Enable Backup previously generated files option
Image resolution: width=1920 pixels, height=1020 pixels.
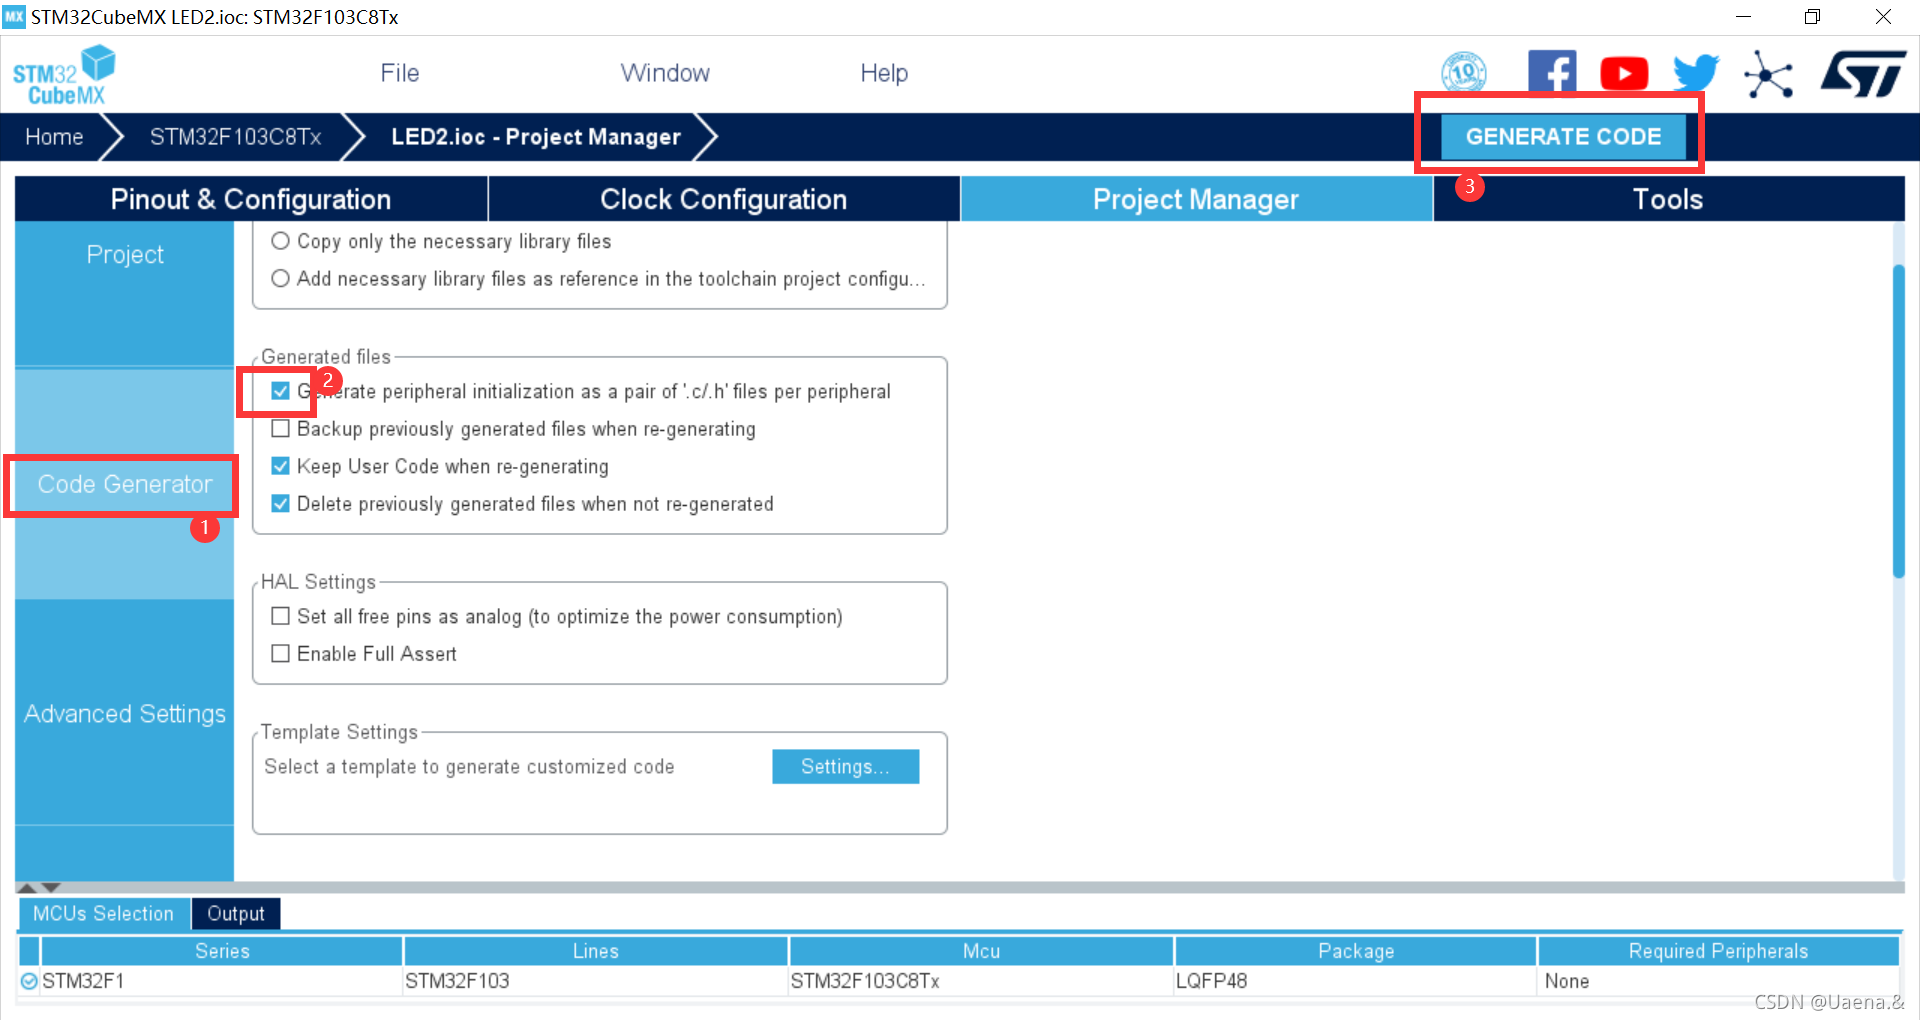[x=281, y=429]
